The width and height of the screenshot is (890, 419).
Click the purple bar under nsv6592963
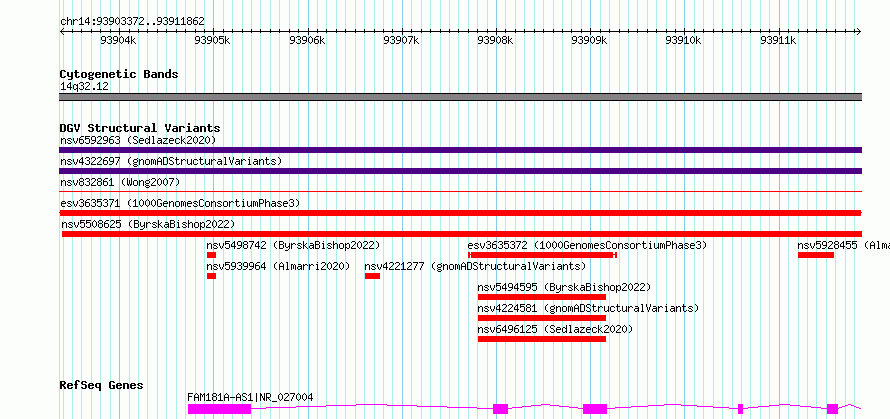coord(460,150)
